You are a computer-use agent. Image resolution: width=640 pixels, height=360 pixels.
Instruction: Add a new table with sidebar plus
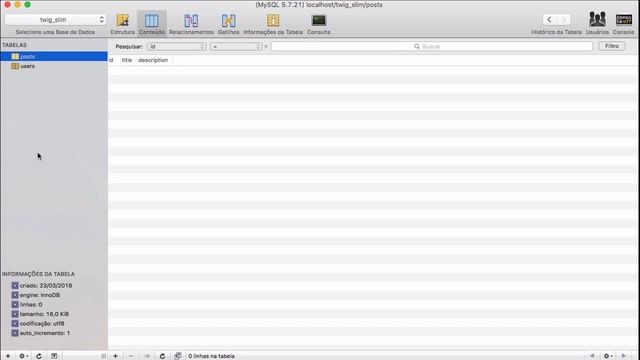[8, 356]
